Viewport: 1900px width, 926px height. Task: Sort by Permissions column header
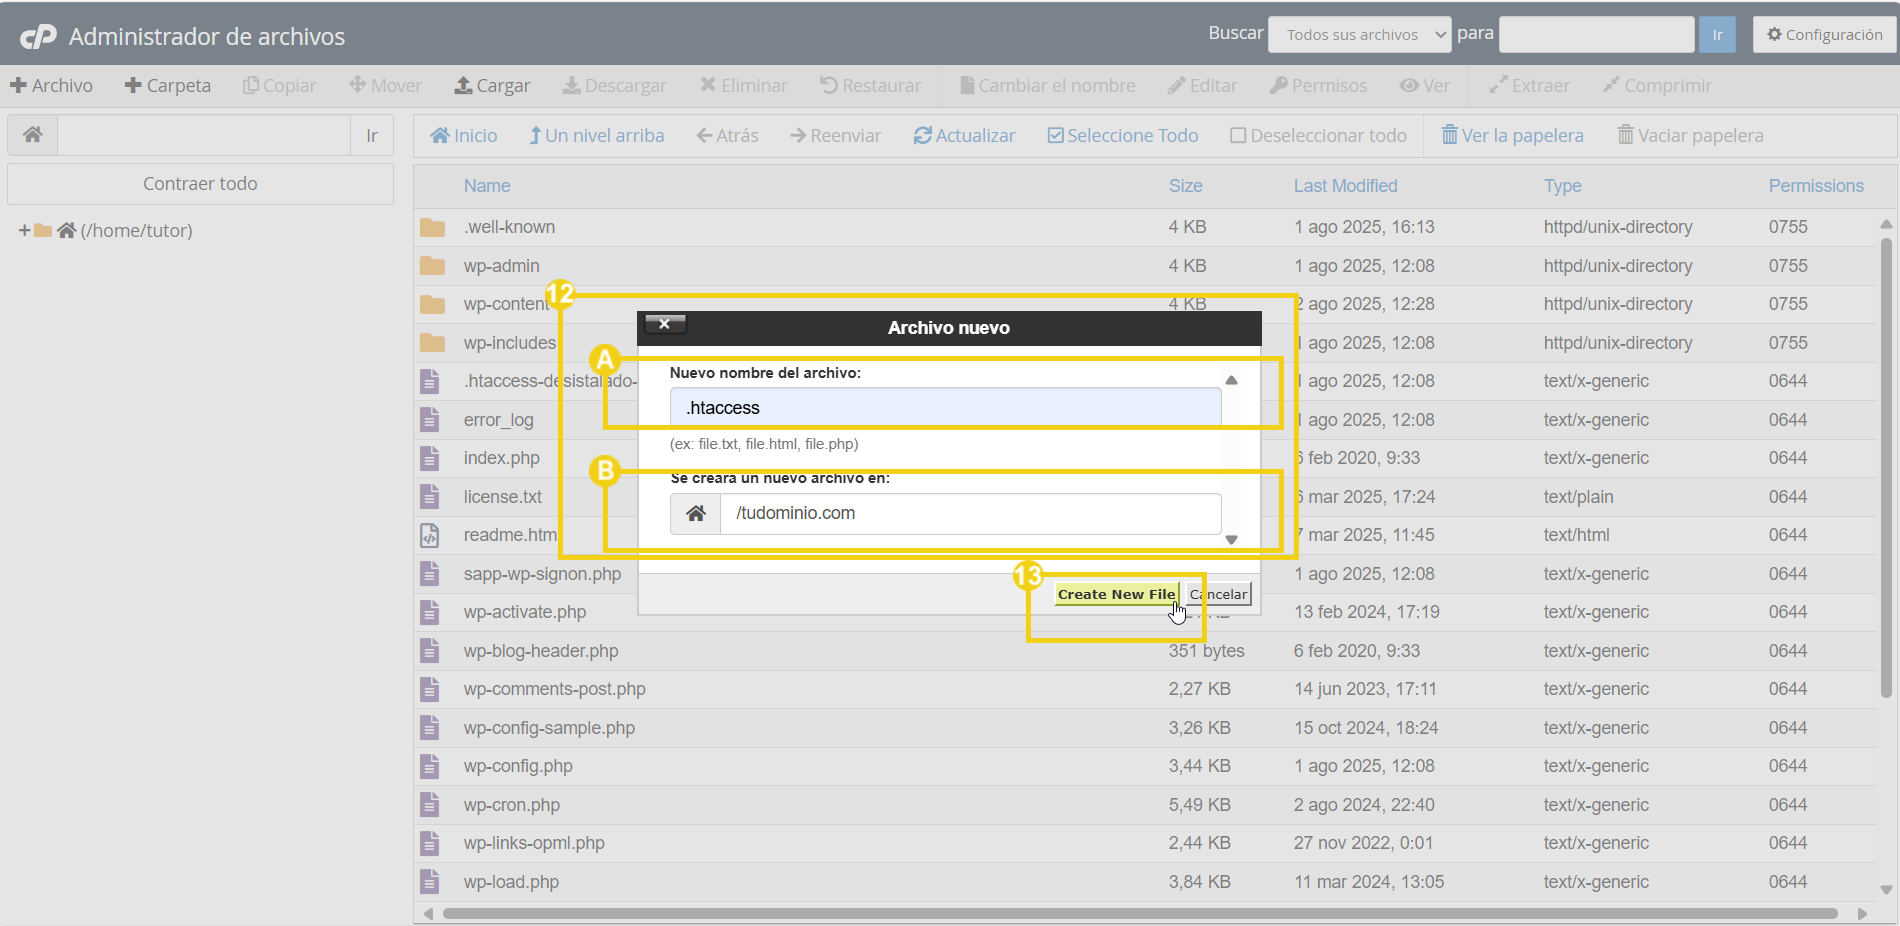(x=1816, y=186)
